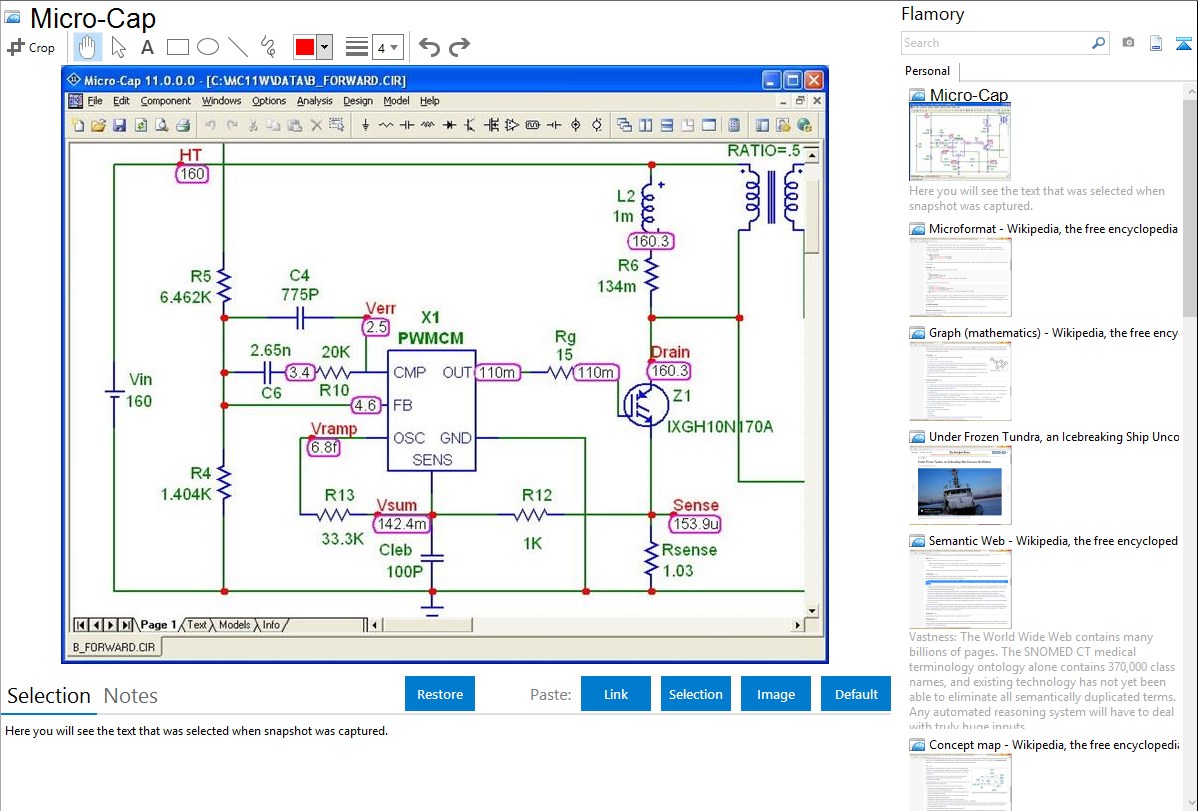Pick the rectangle shape tool
This screenshot has height=811, width=1198.
click(177, 47)
